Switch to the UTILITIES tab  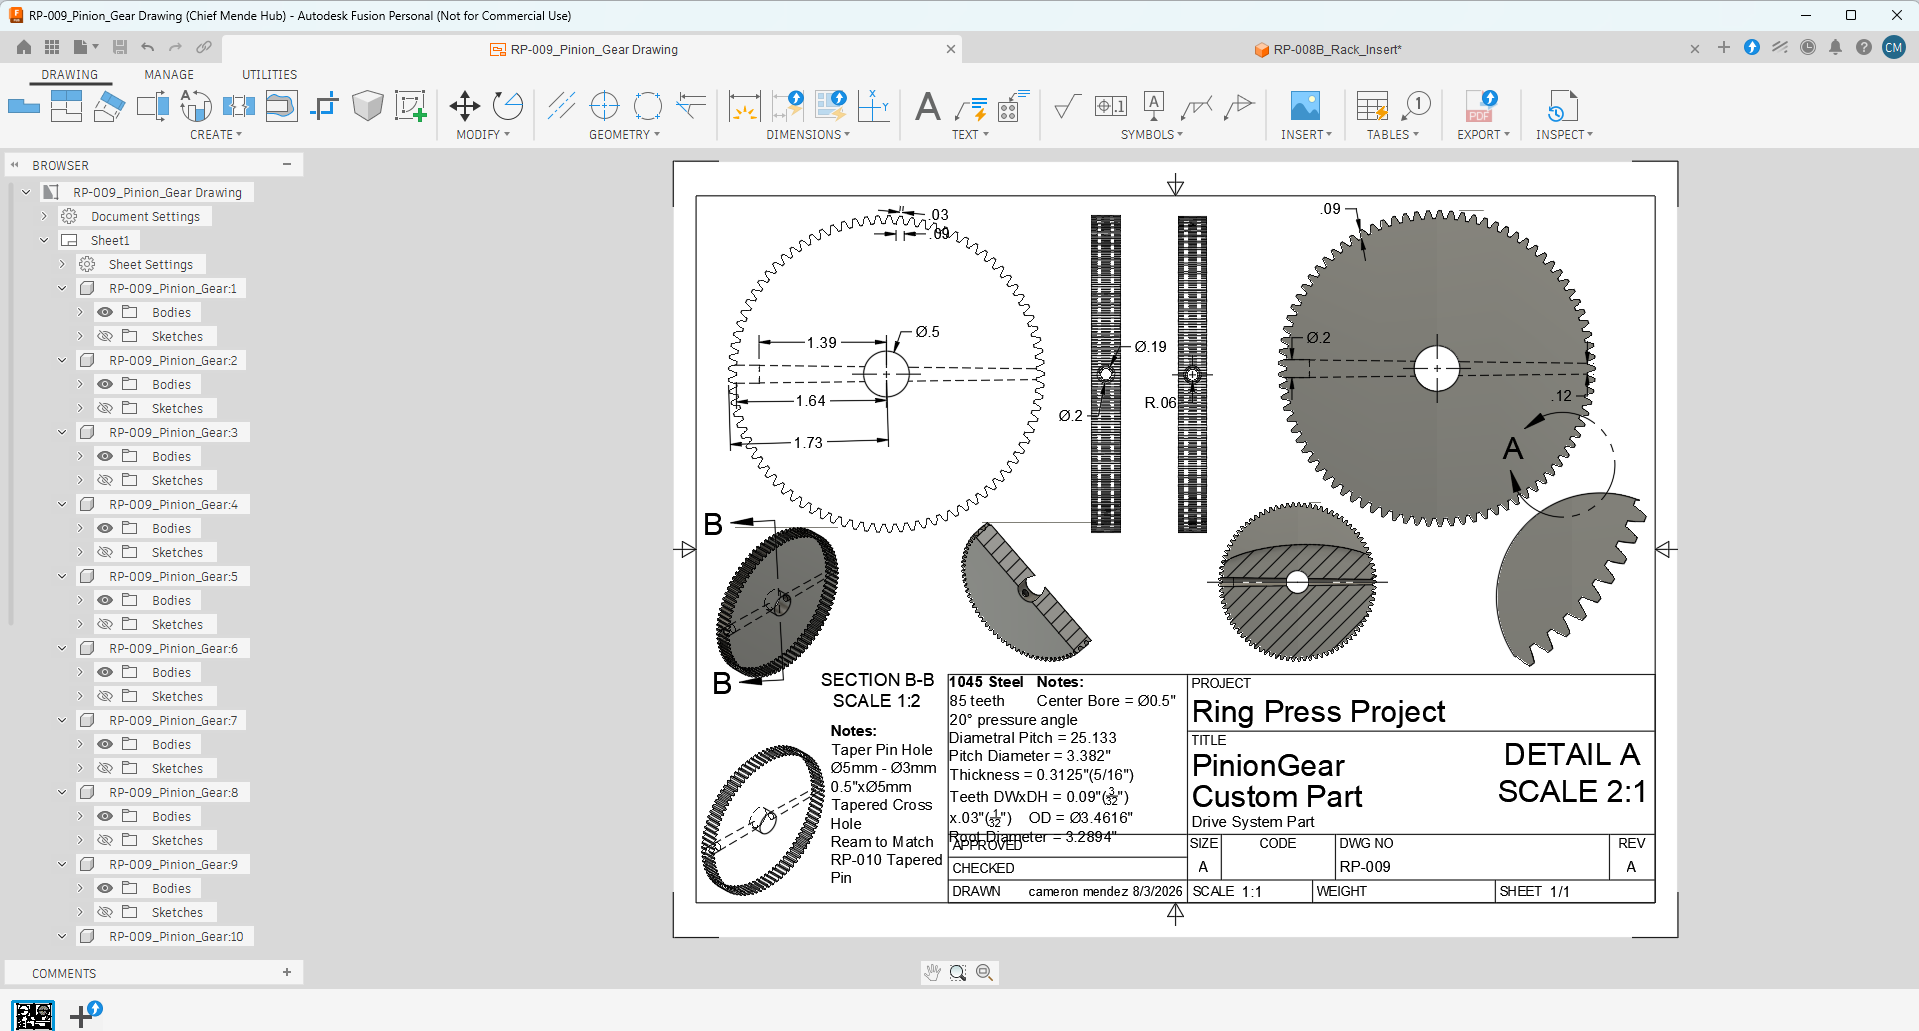(269, 75)
